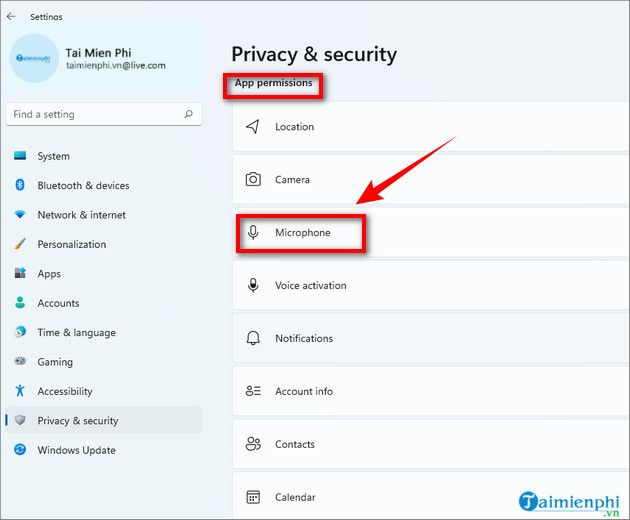630x520 pixels.
Task: Click the search magnifier icon
Action: [x=188, y=114]
